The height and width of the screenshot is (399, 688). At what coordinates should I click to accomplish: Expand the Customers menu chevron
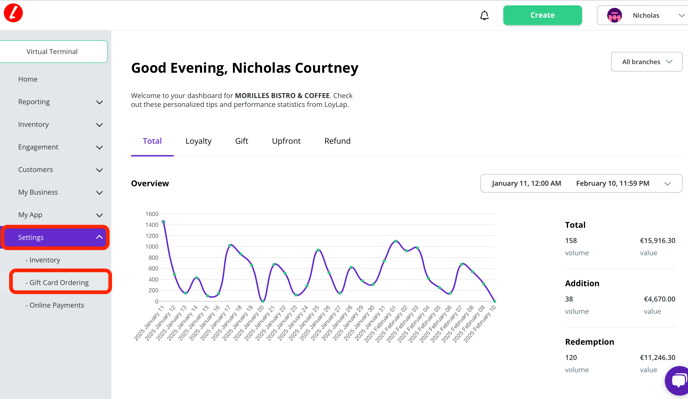[100, 170]
